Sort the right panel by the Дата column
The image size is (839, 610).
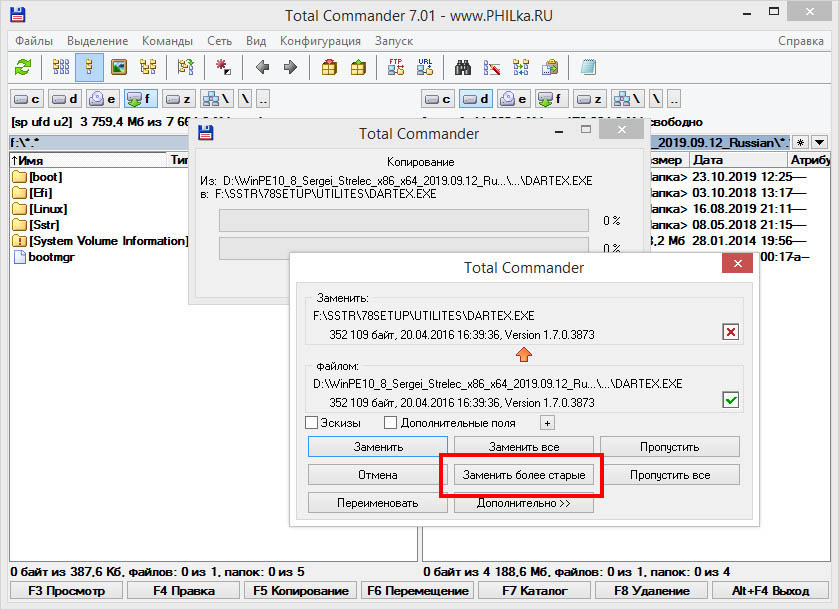[737, 160]
